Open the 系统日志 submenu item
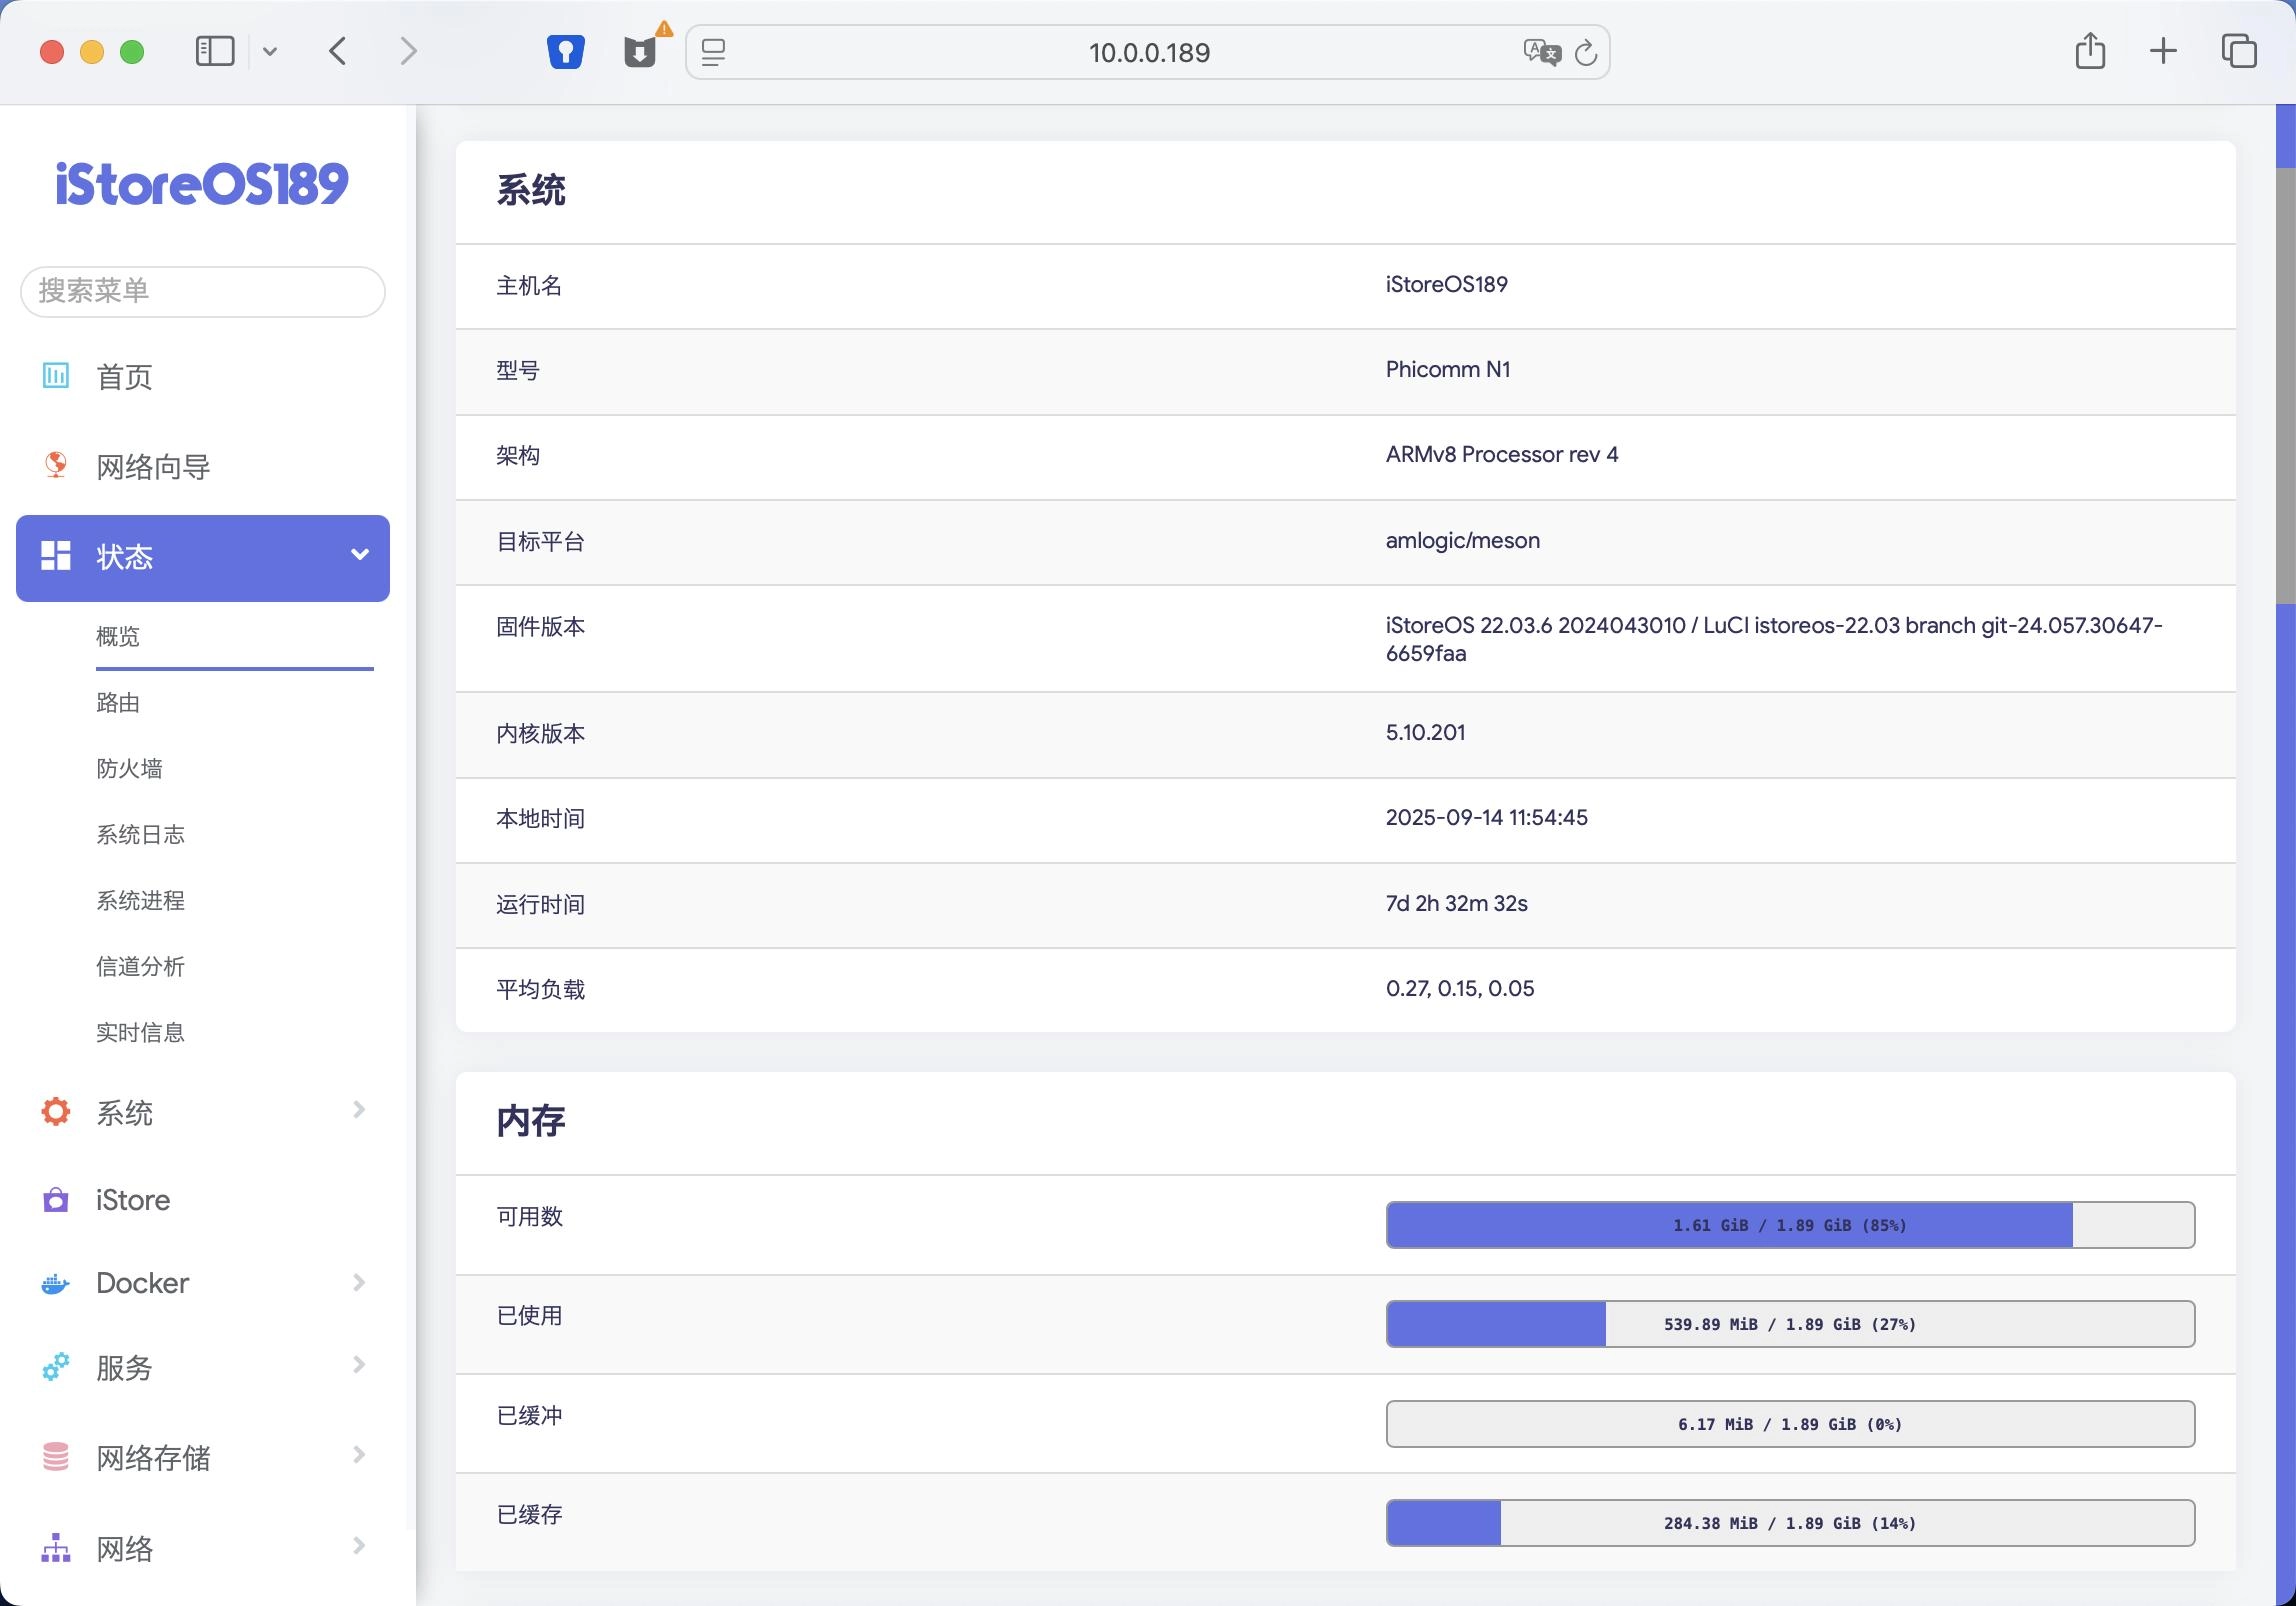The height and width of the screenshot is (1606, 2296). click(x=140, y=835)
